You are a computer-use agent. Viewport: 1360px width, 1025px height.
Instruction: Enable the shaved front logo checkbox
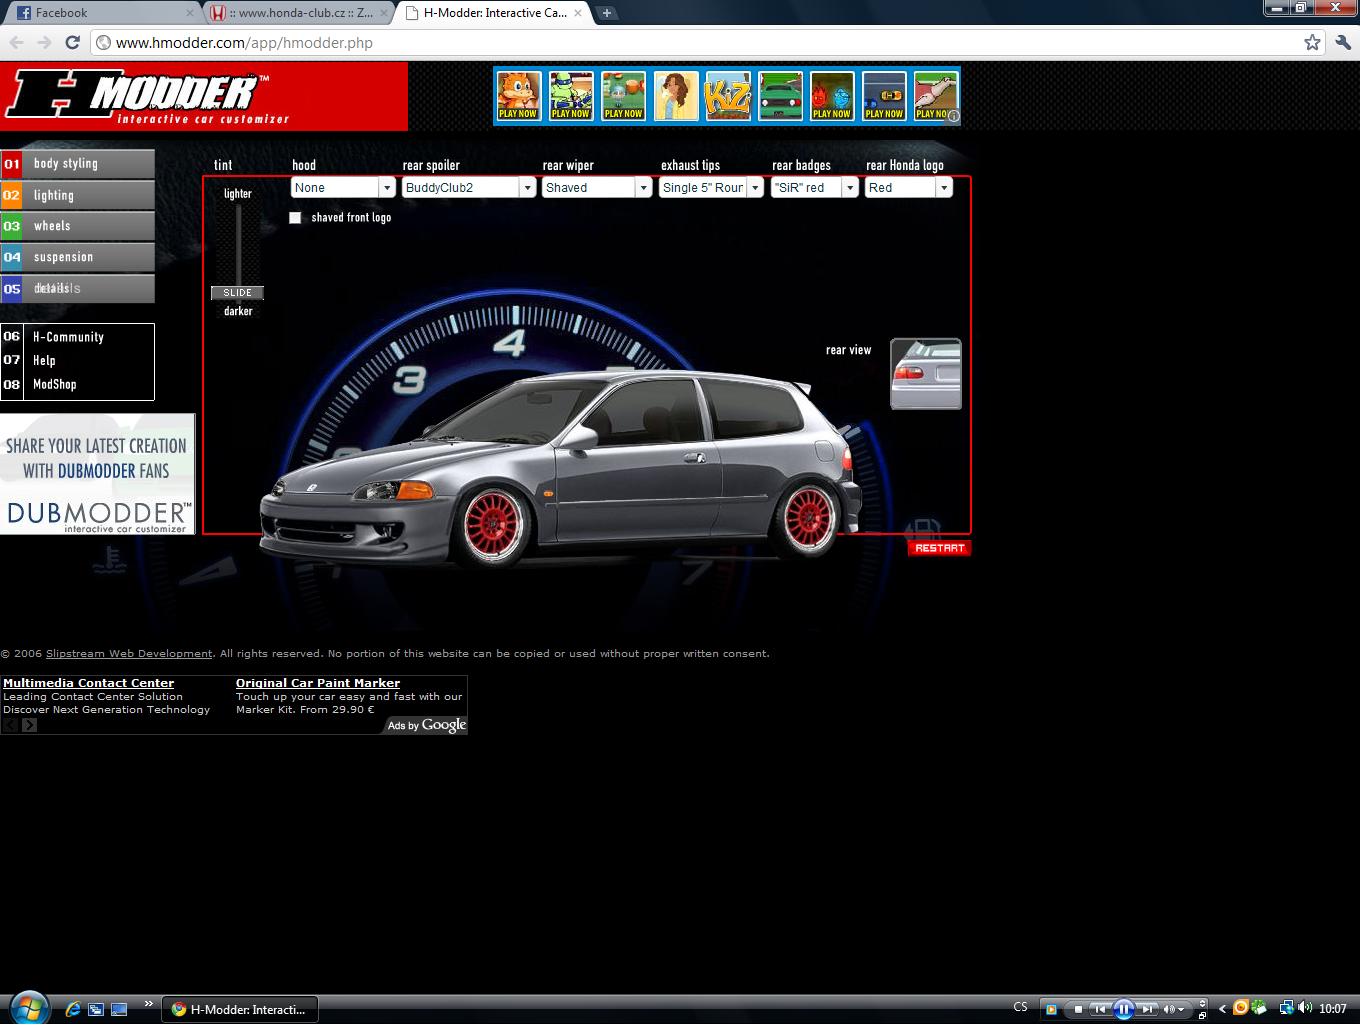point(295,218)
